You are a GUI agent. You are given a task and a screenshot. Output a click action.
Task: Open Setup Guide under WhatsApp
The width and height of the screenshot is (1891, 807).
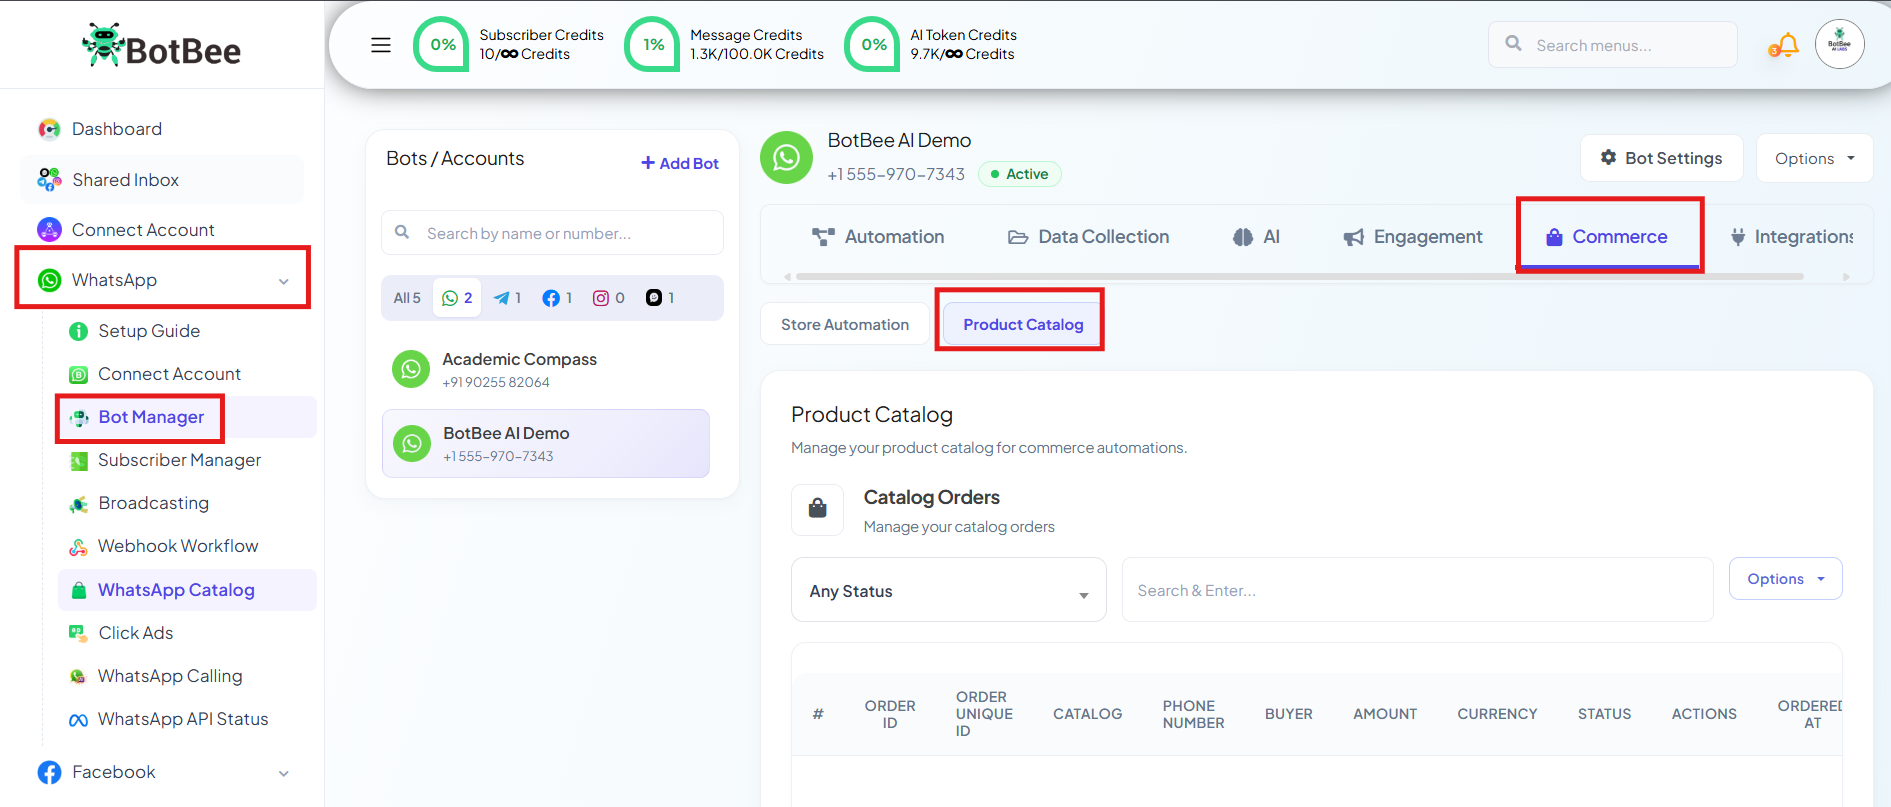149,331
